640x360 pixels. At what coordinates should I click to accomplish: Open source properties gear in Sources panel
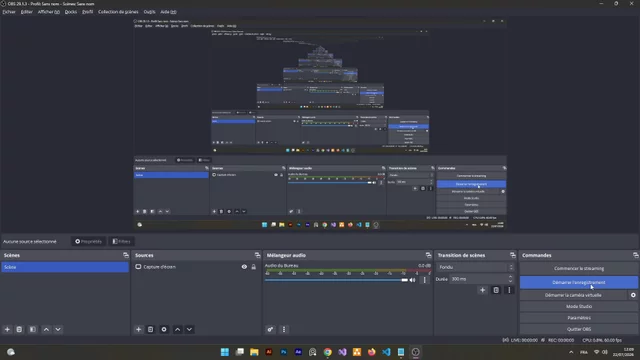[x=164, y=329]
